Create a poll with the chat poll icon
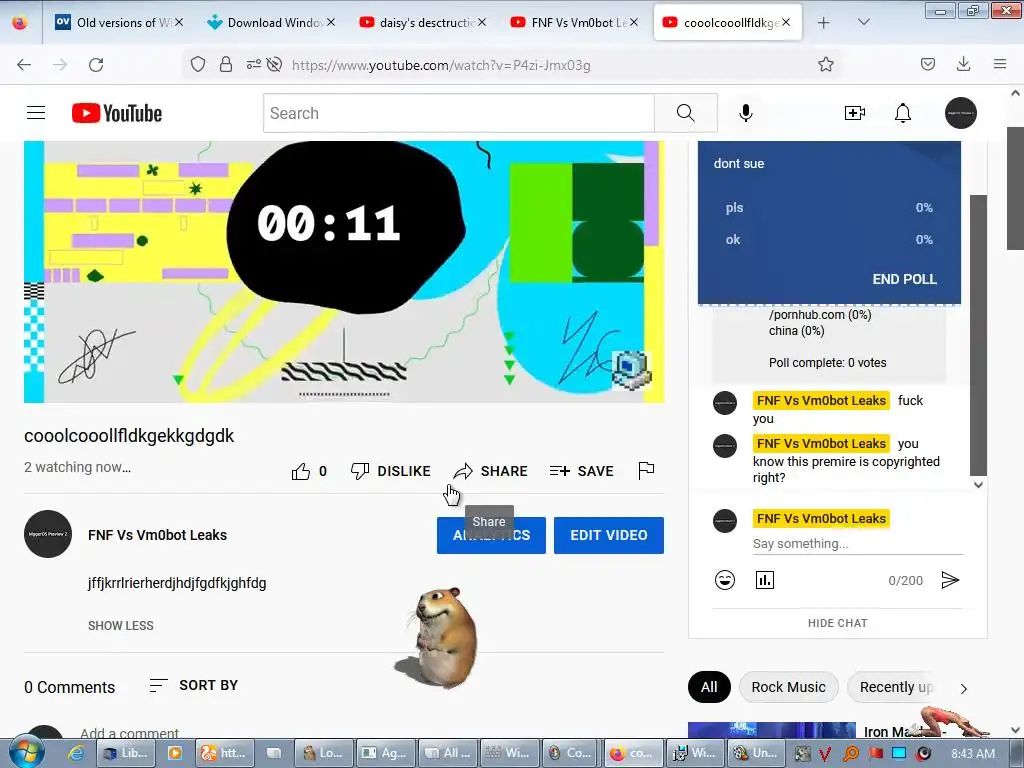This screenshot has height=768, width=1024. [765, 580]
